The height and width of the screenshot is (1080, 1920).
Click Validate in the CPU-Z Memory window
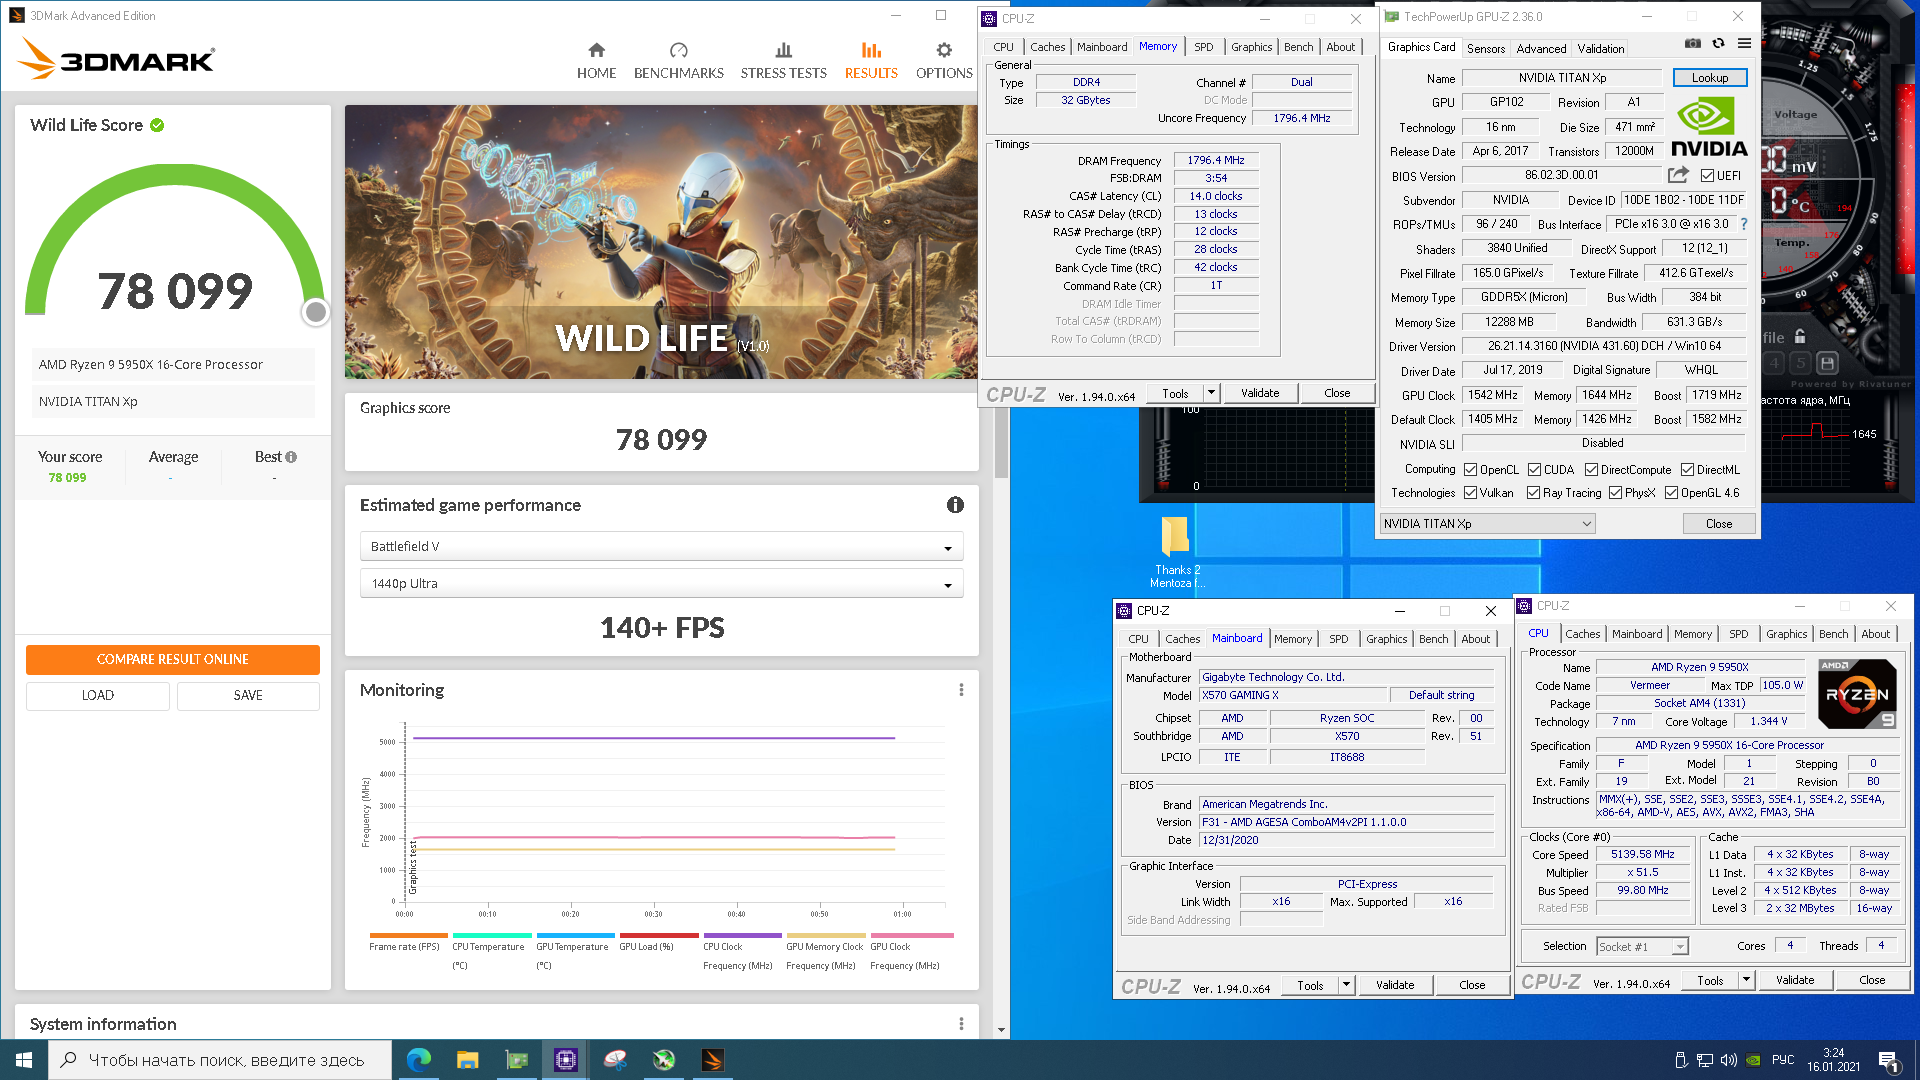pos(1260,393)
